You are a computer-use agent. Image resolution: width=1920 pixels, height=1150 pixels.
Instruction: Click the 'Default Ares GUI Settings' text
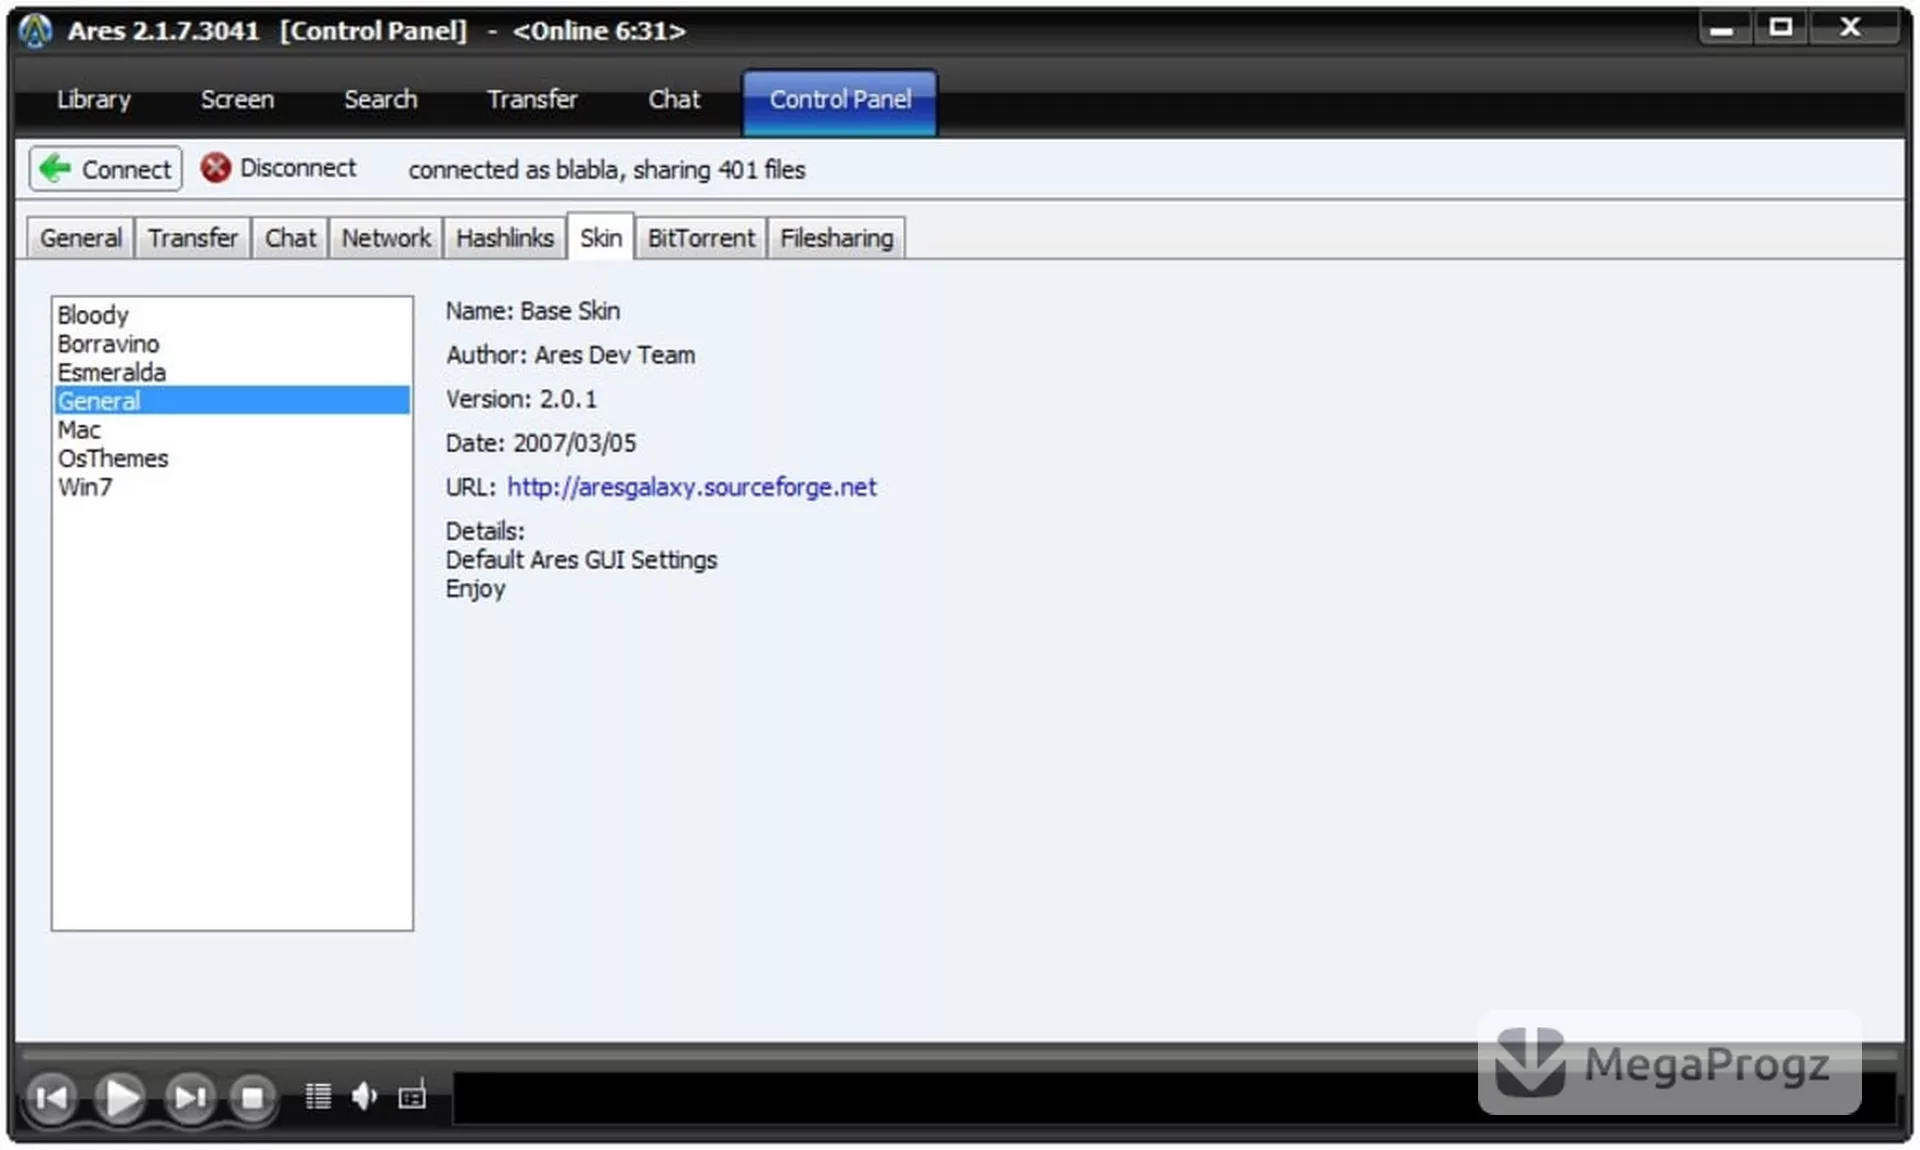[581, 560]
